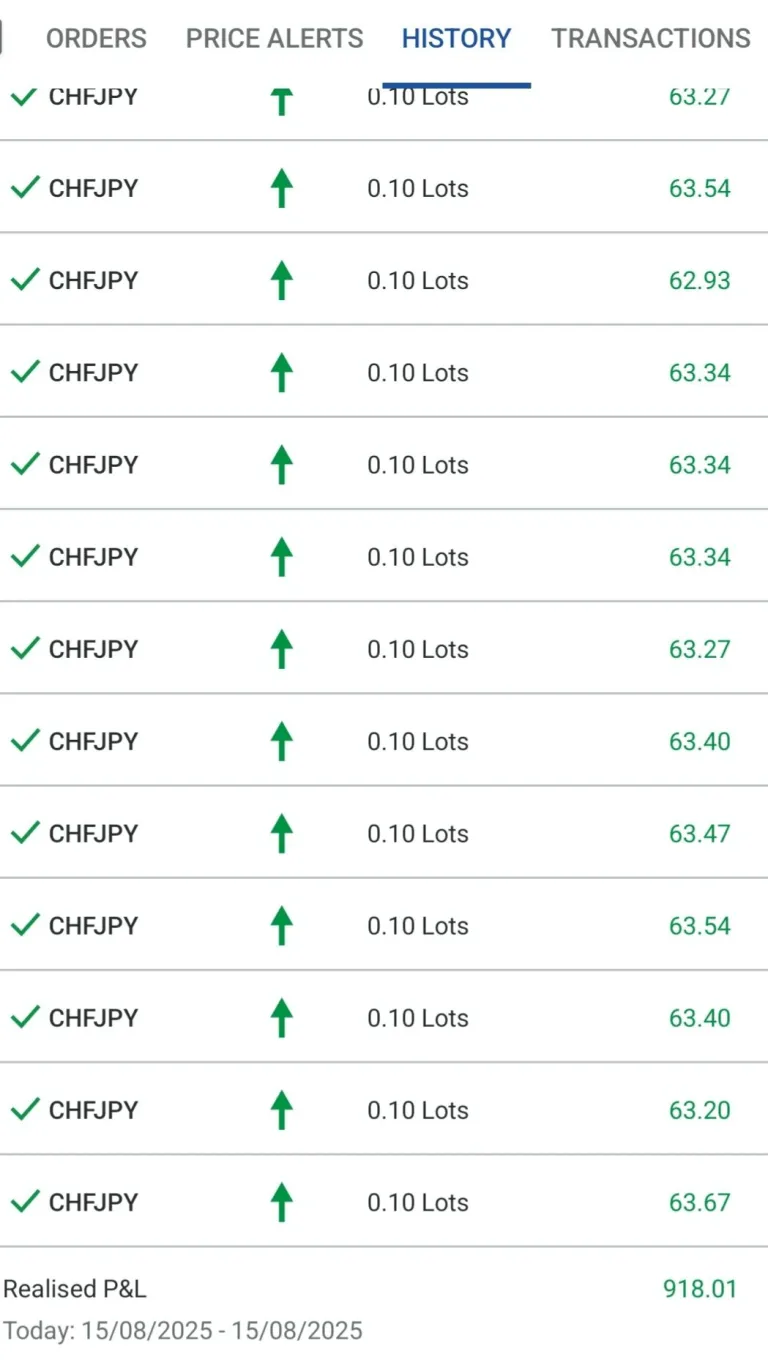The image size is (768, 1365).
Task: Select the HISTORY tab
Action: click(456, 39)
